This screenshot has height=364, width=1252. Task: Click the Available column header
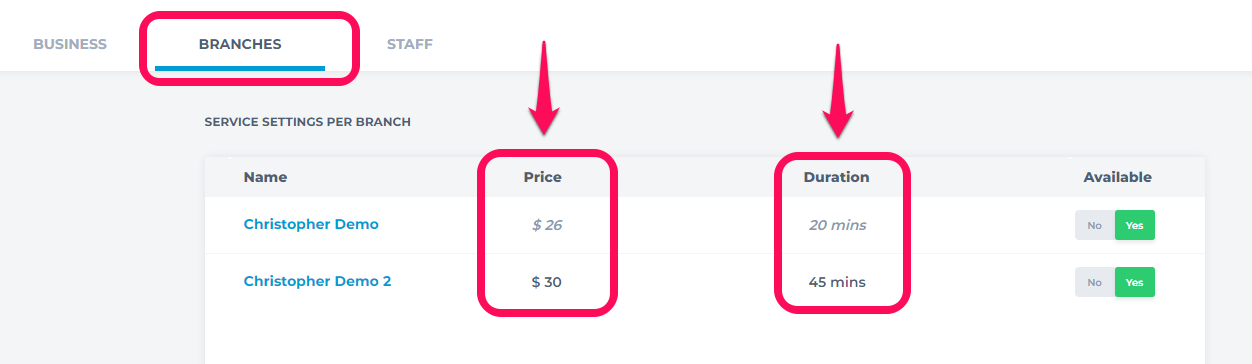pyautogui.click(x=1118, y=177)
